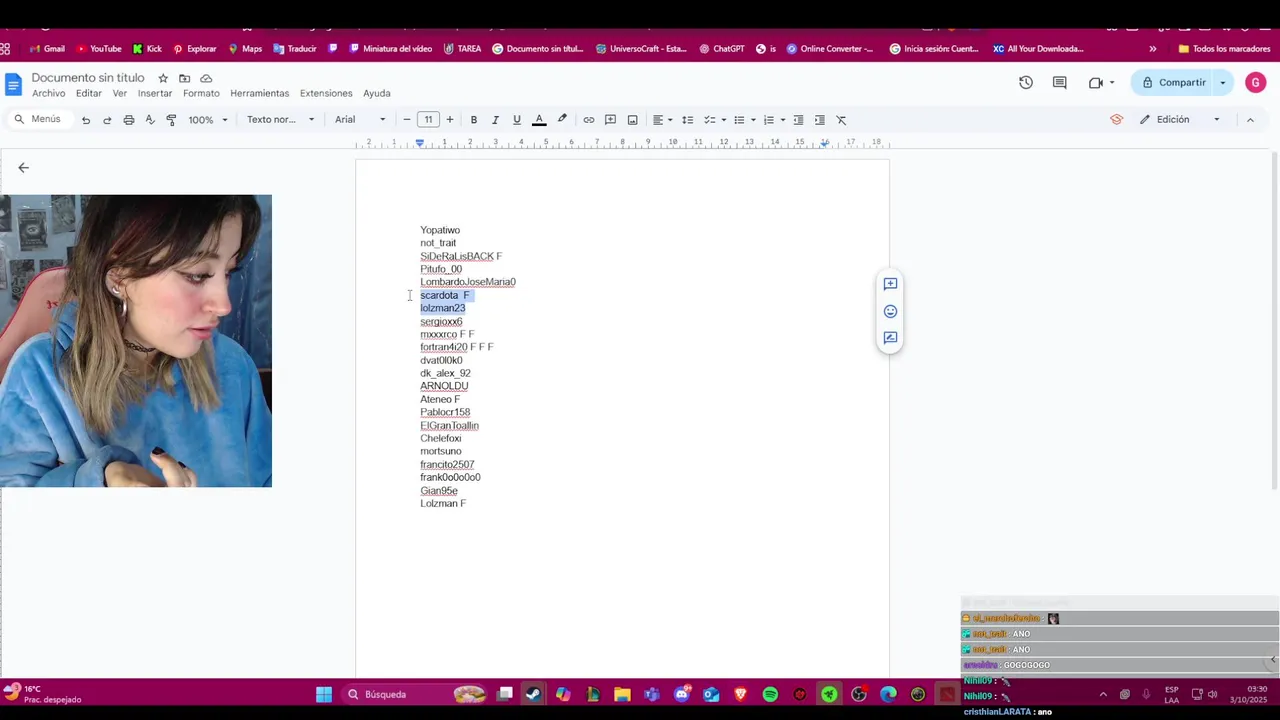Screen dimensions: 1280x720
Task: Toggle bold formatting
Action: 474,120
